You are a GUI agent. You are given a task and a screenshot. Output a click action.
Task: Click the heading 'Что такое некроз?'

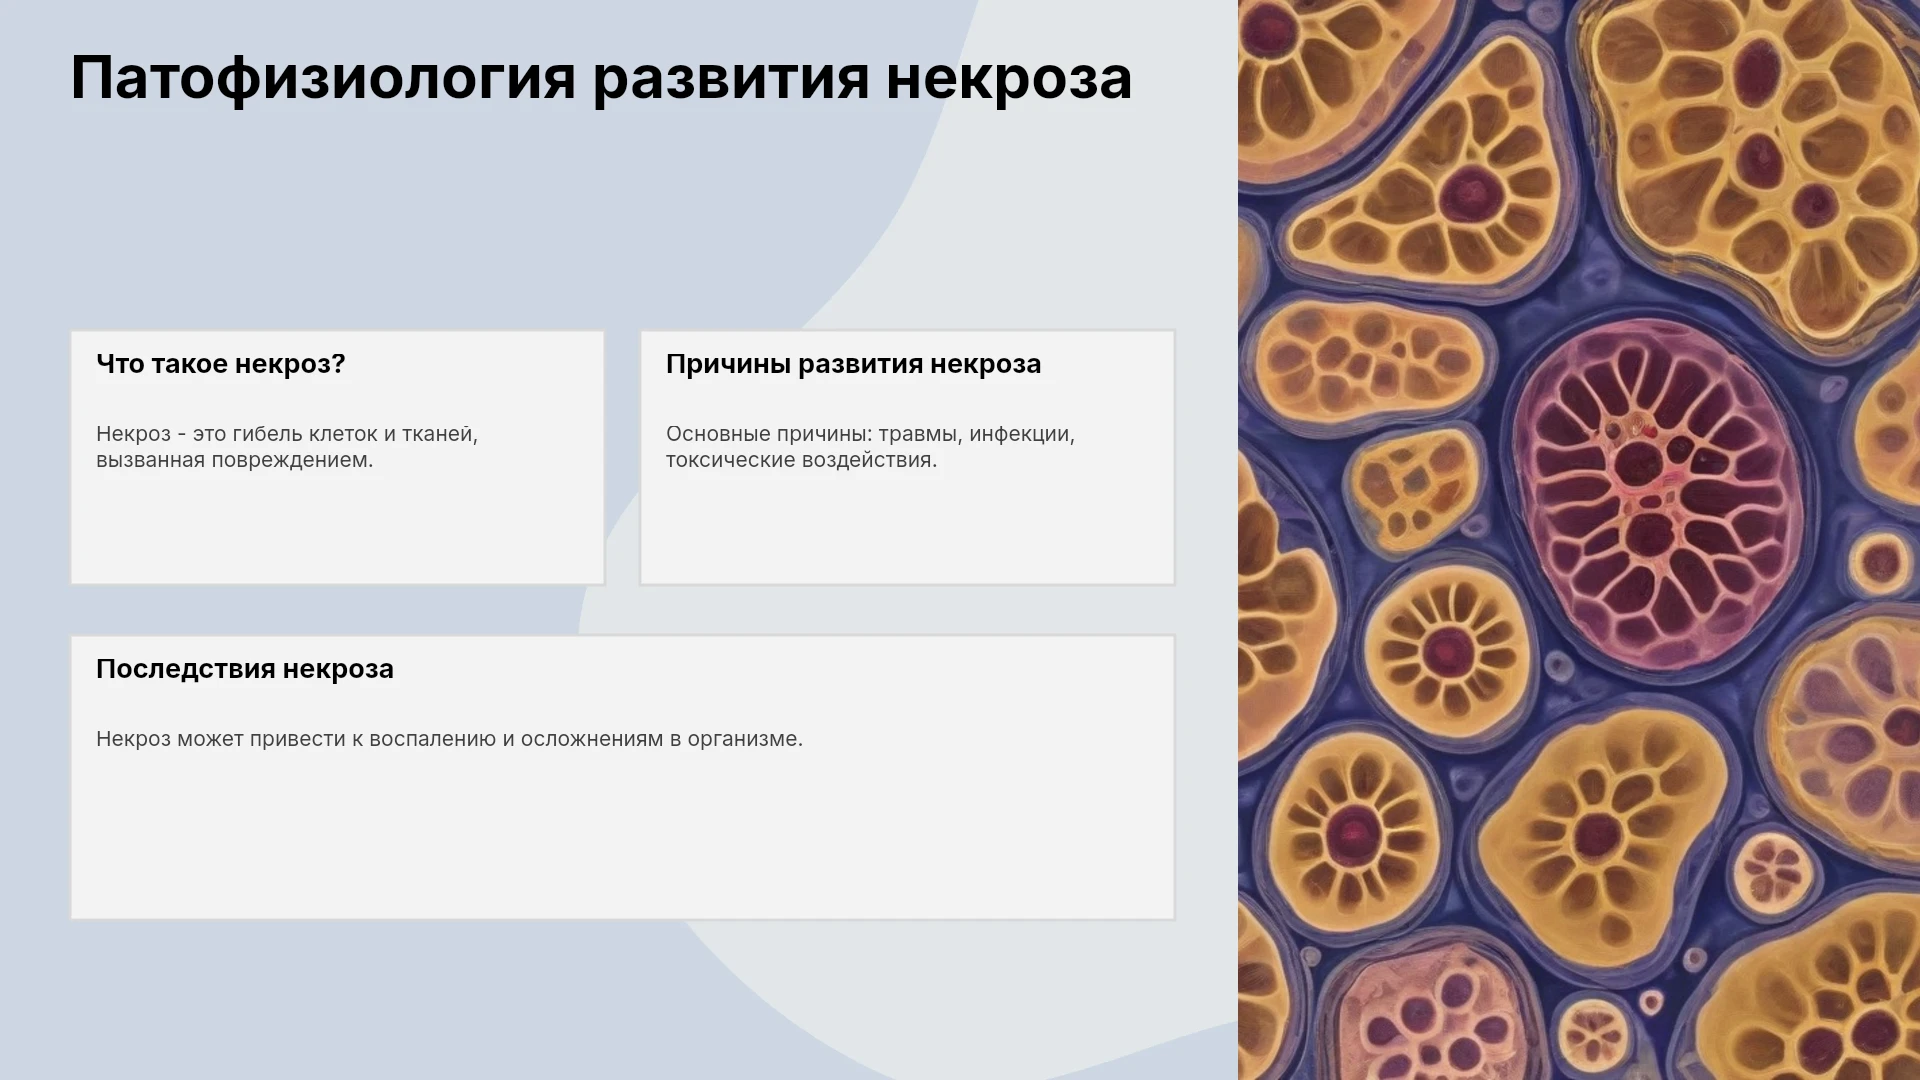coord(220,364)
